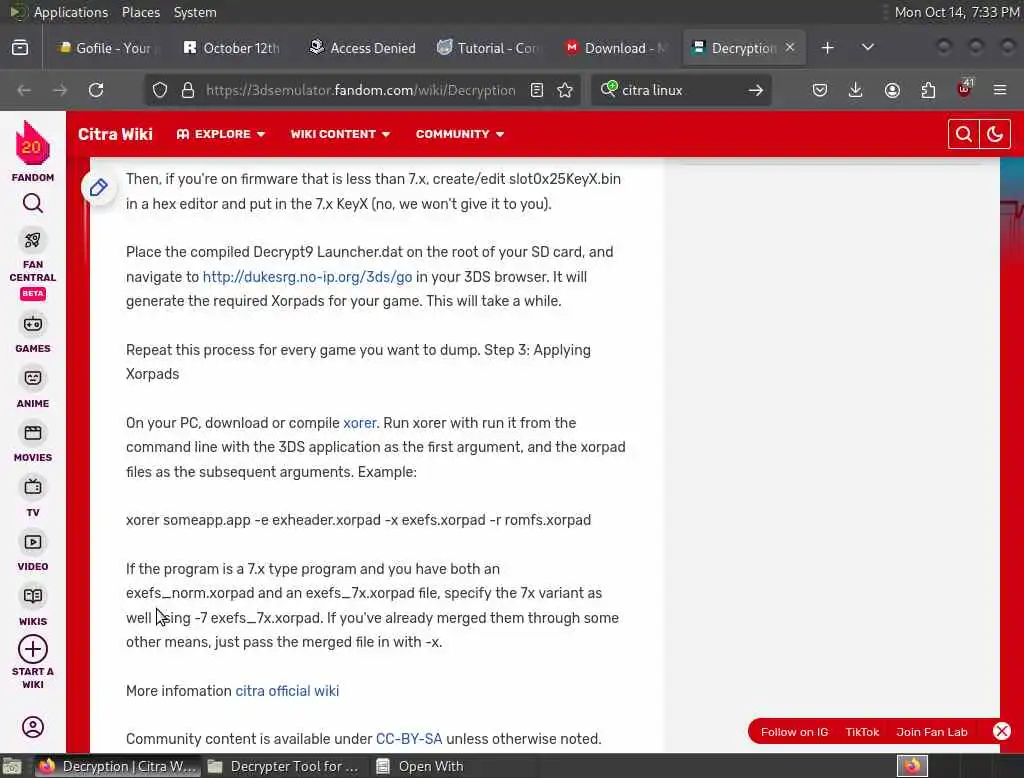
Task: Open the Movies sidebar icon
Action: [x=33, y=433]
